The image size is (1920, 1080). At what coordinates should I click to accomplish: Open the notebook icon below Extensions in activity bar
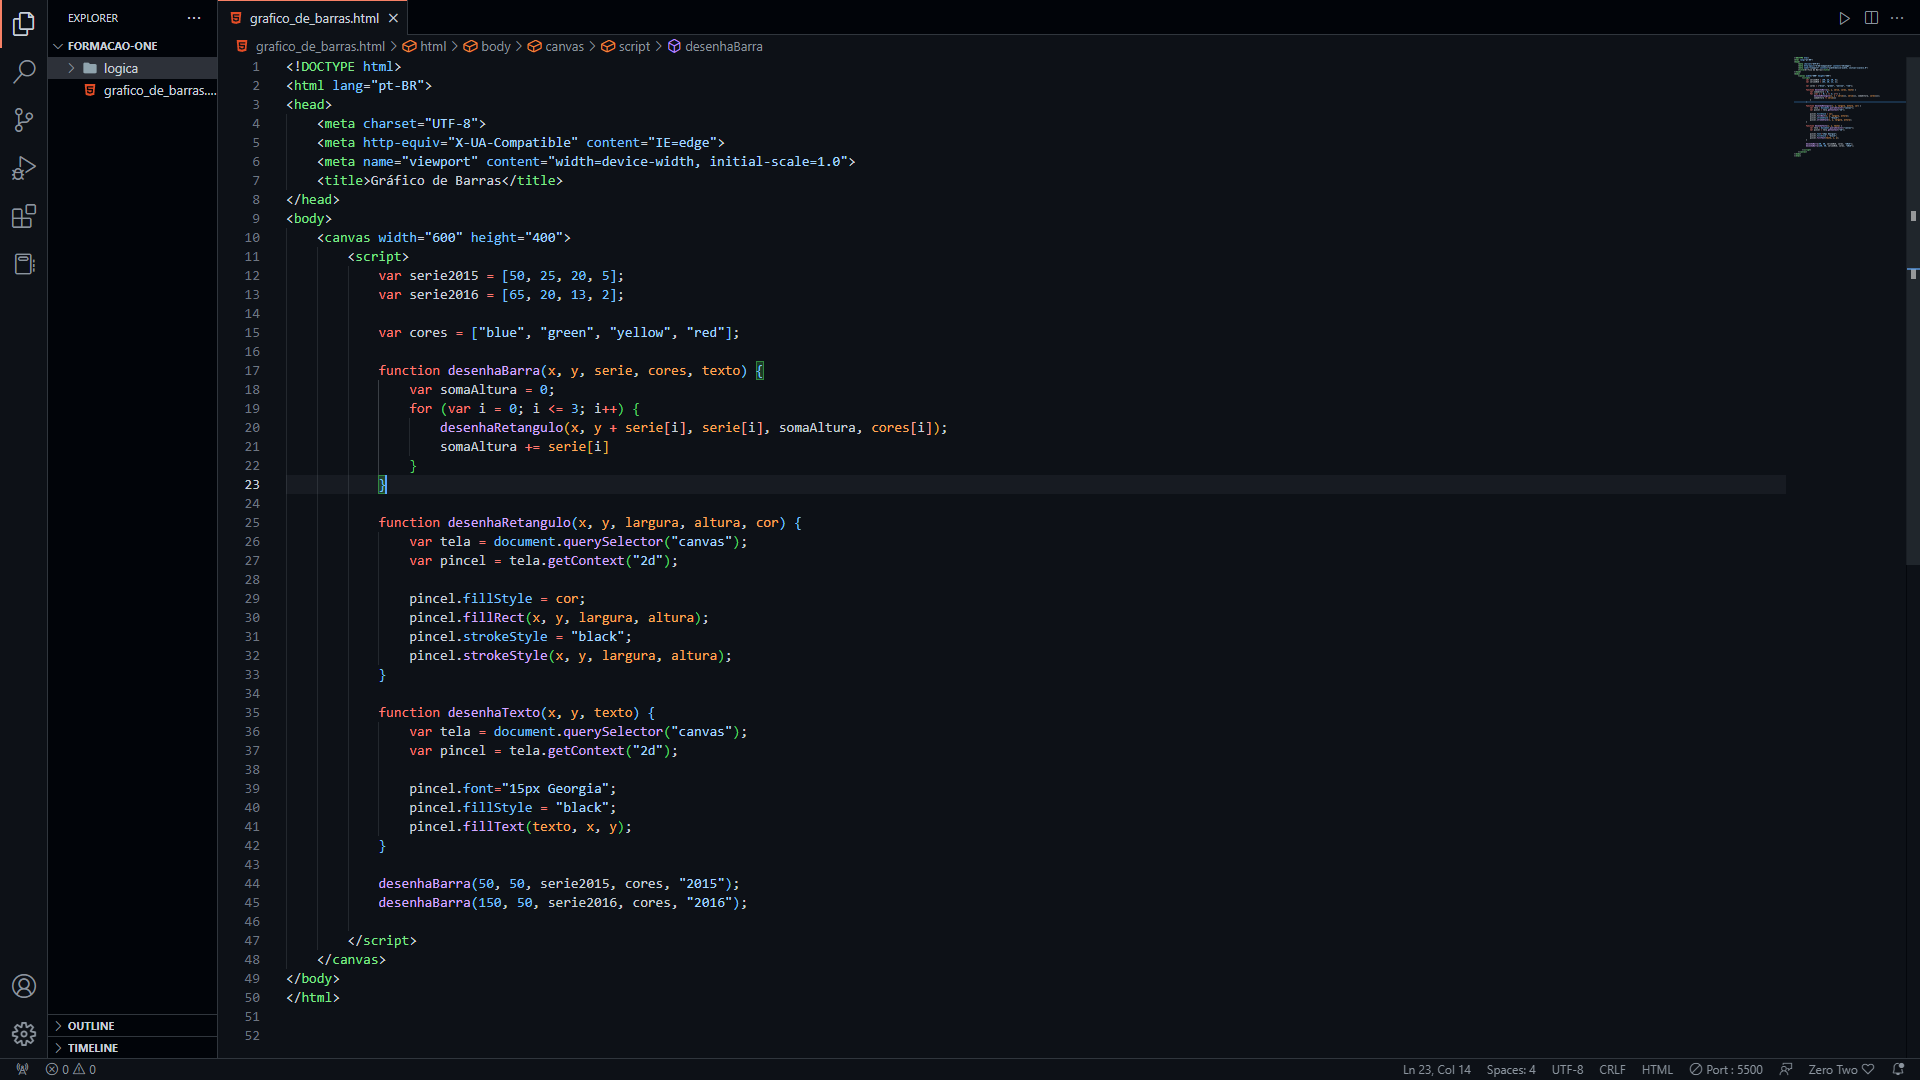[24, 264]
